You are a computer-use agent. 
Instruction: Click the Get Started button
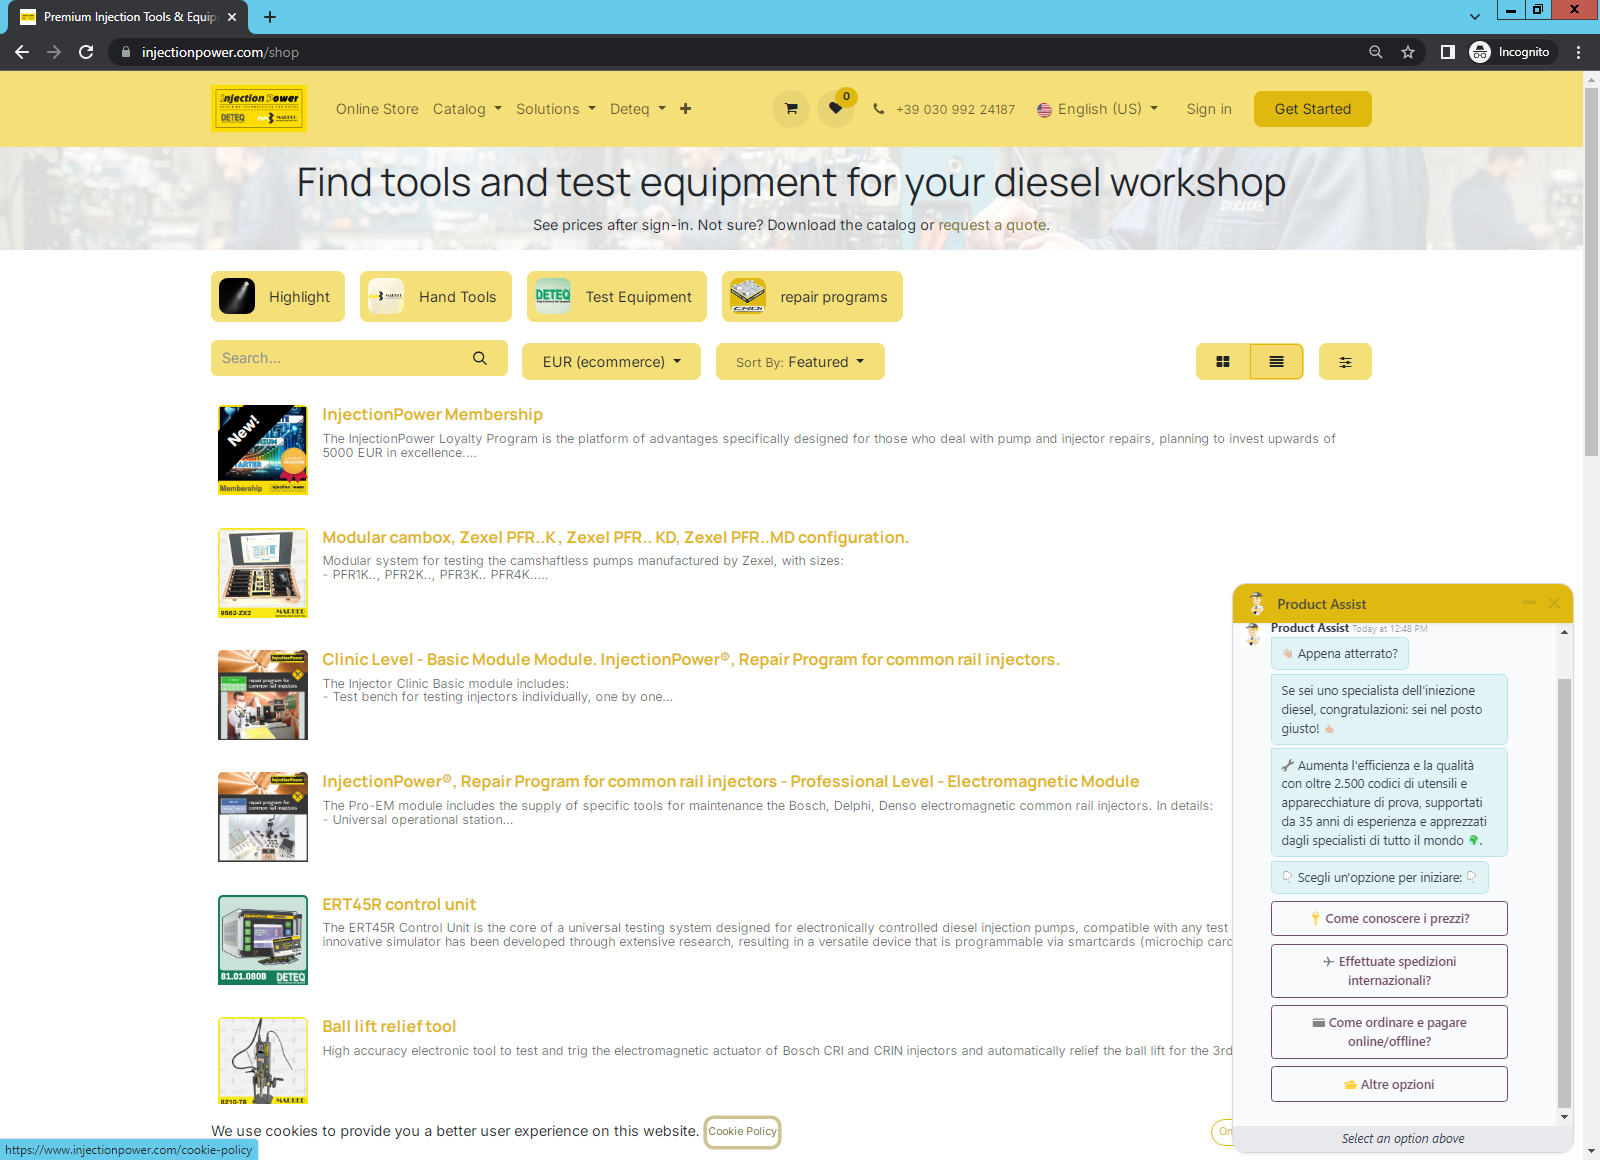tap(1312, 109)
